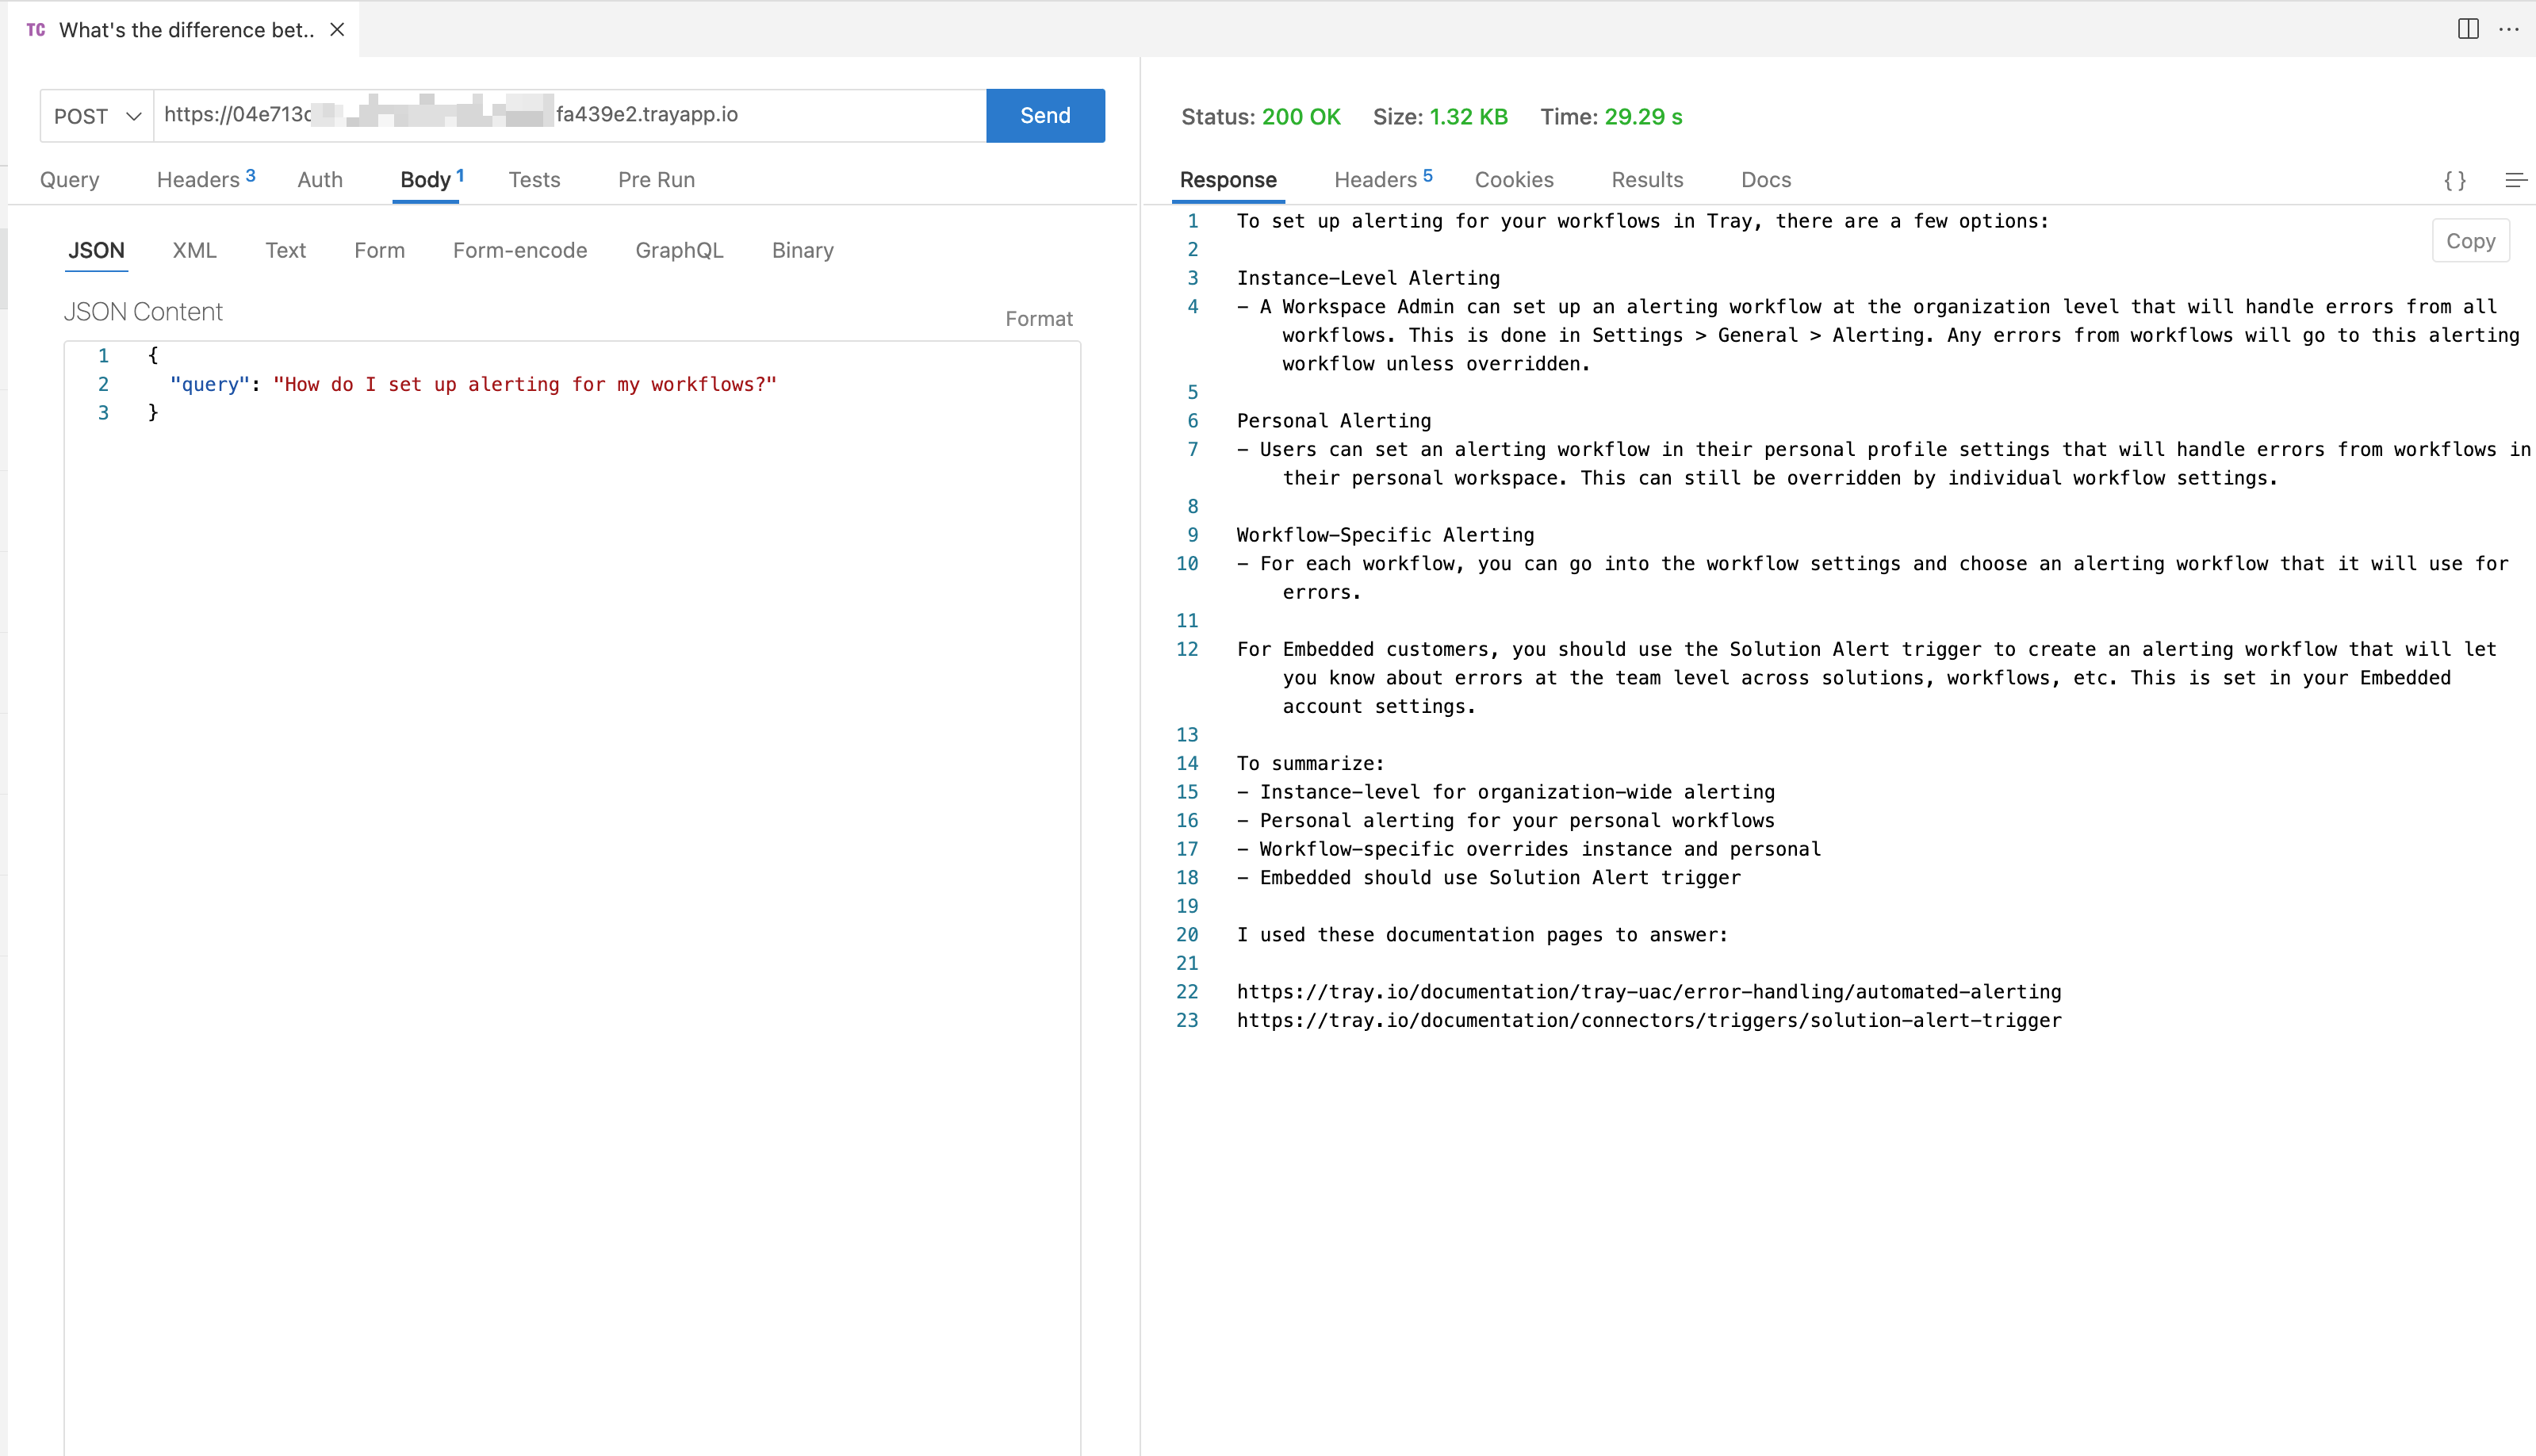Open the more options ellipsis menu
This screenshot has width=2536, height=1456.
[x=2511, y=29]
